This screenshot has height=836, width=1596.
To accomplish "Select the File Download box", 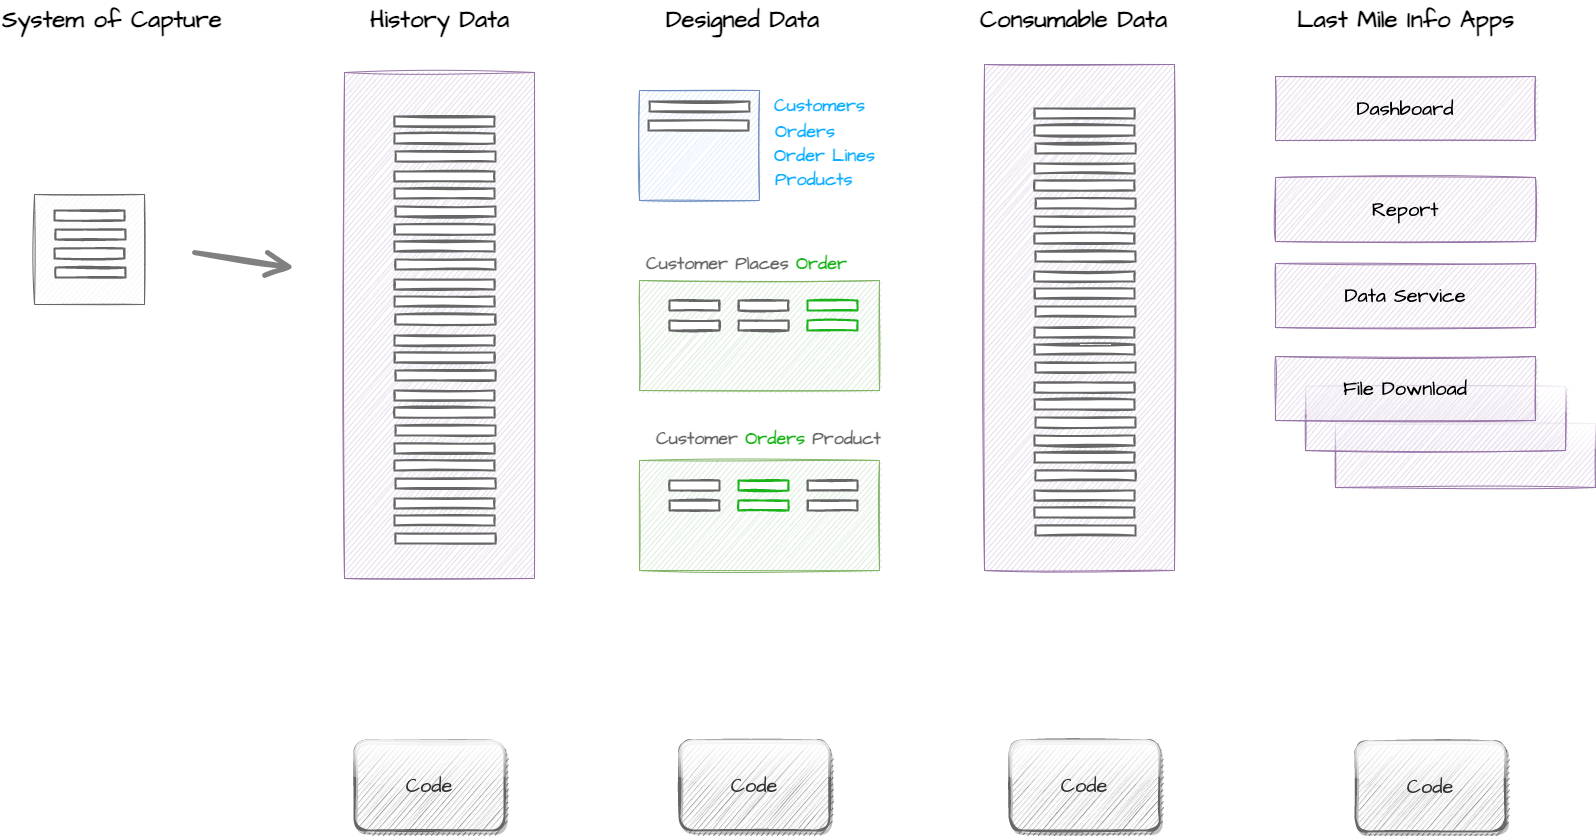I will click(x=1405, y=389).
